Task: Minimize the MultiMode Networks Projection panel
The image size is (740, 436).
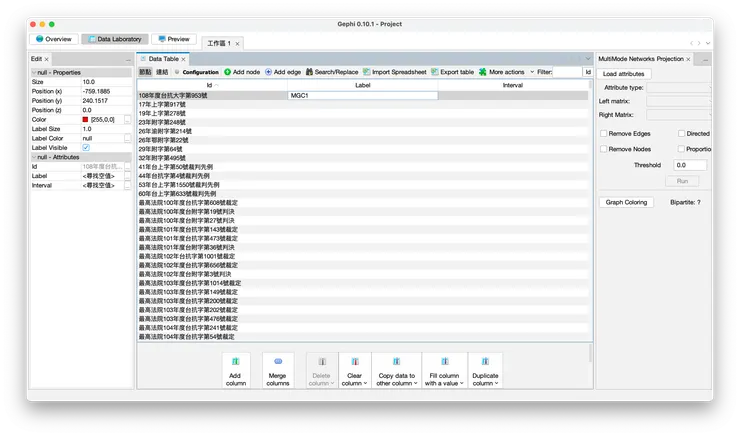Action: pyautogui.click(x=705, y=60)
